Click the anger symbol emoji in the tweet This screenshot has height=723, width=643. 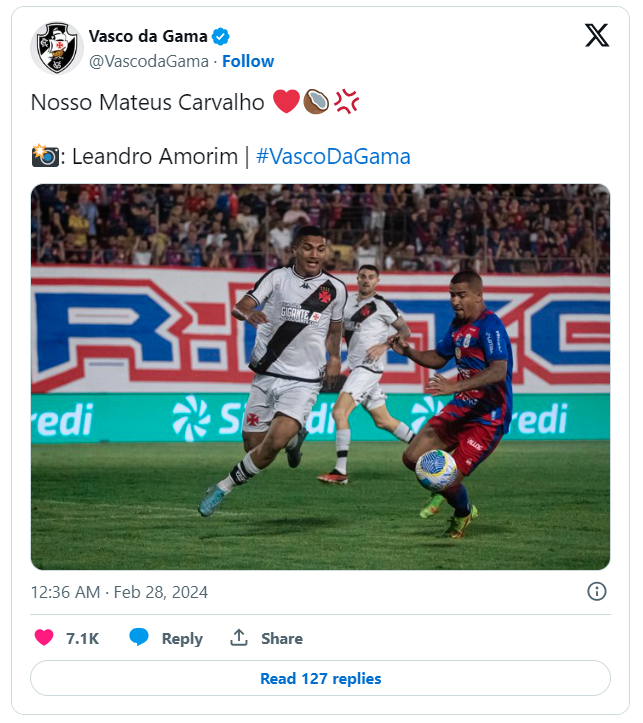point(346,102)
